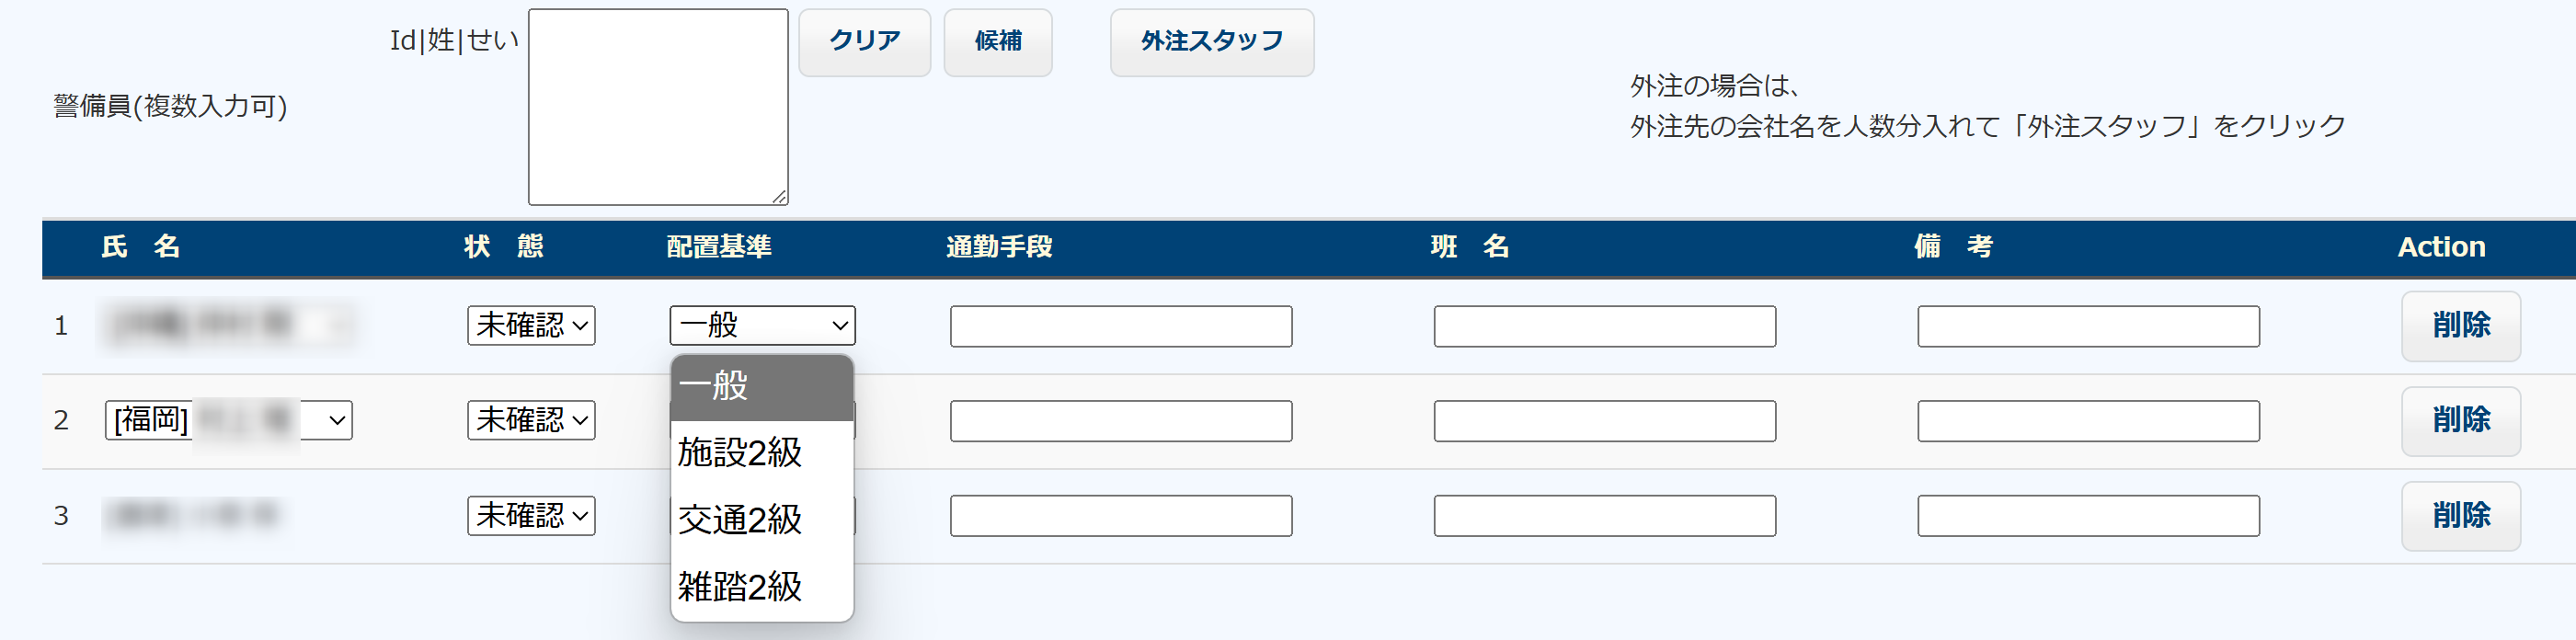
Task: Click the 警備員 multi-line text area
Action: pyautogui.click(x=657, y=107)
